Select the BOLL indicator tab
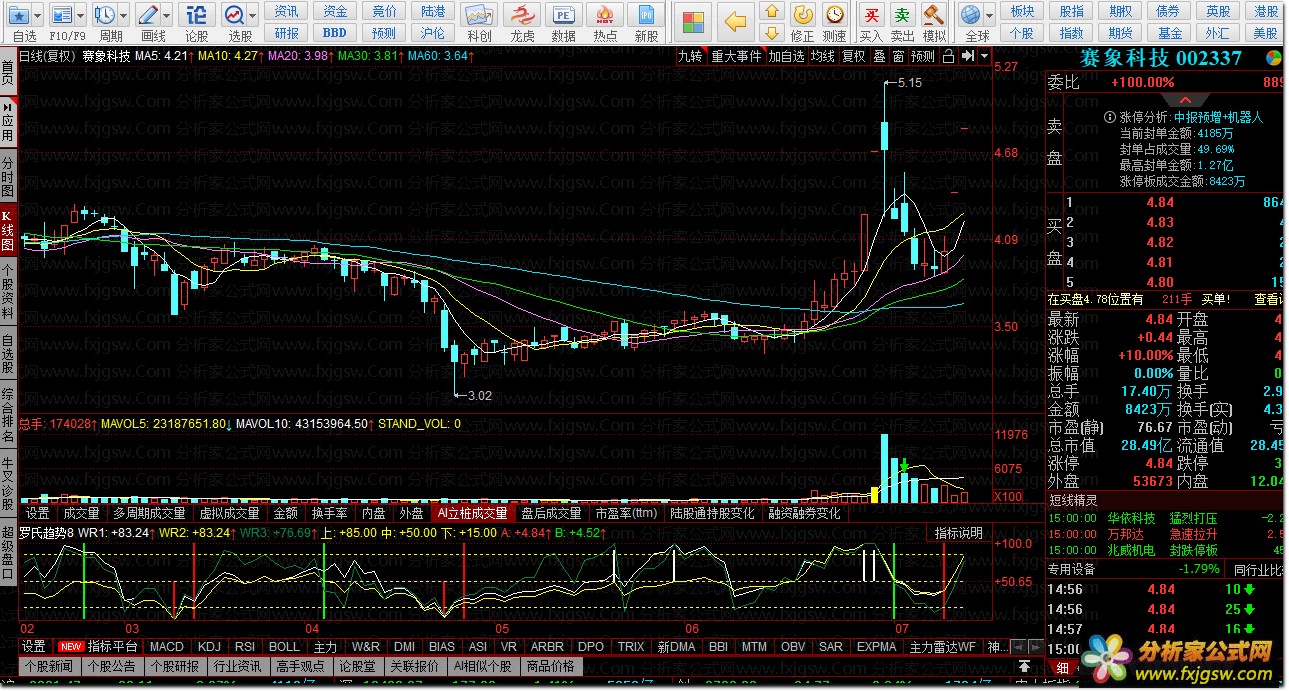The height and width of the screenshot is (691, 1289). (284, 647)
